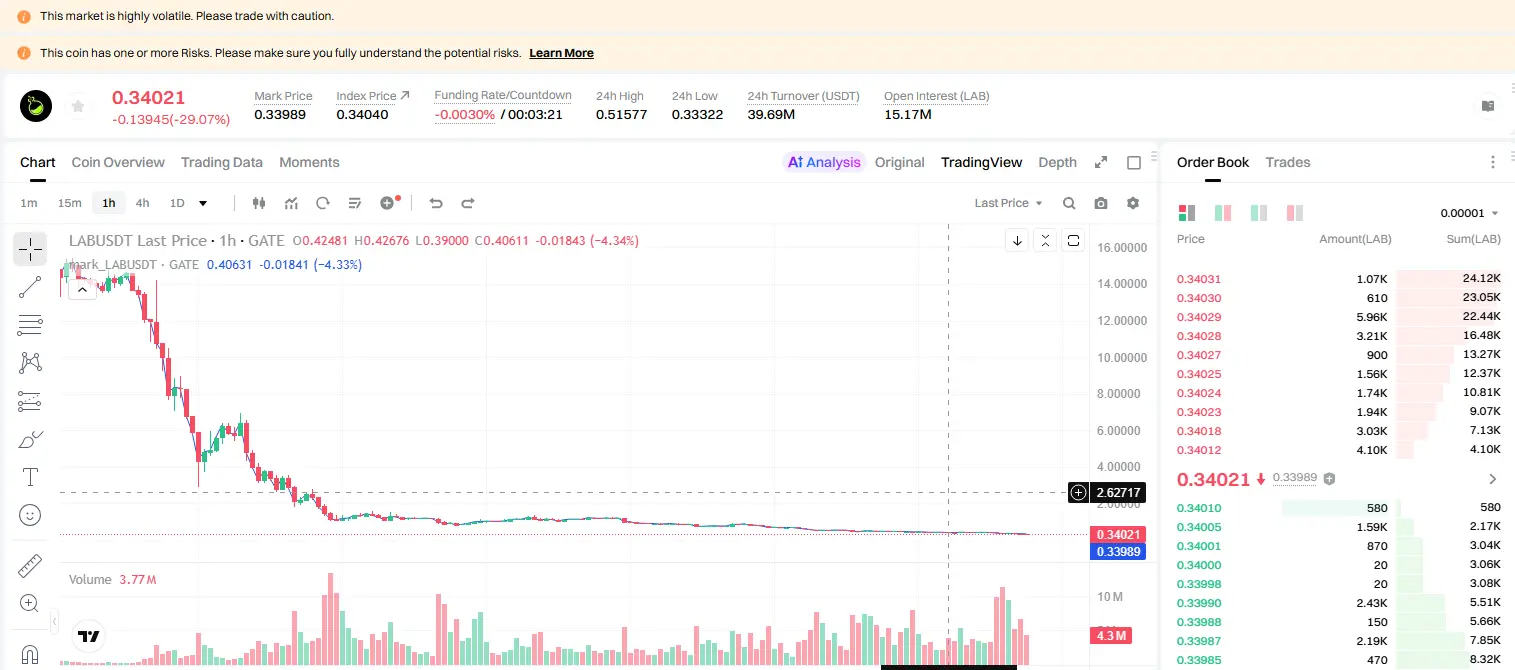The width and height of the screenshot is (1515, 670).
Task: Activate the zoom in tool
Action: click(x=30, y=604)
